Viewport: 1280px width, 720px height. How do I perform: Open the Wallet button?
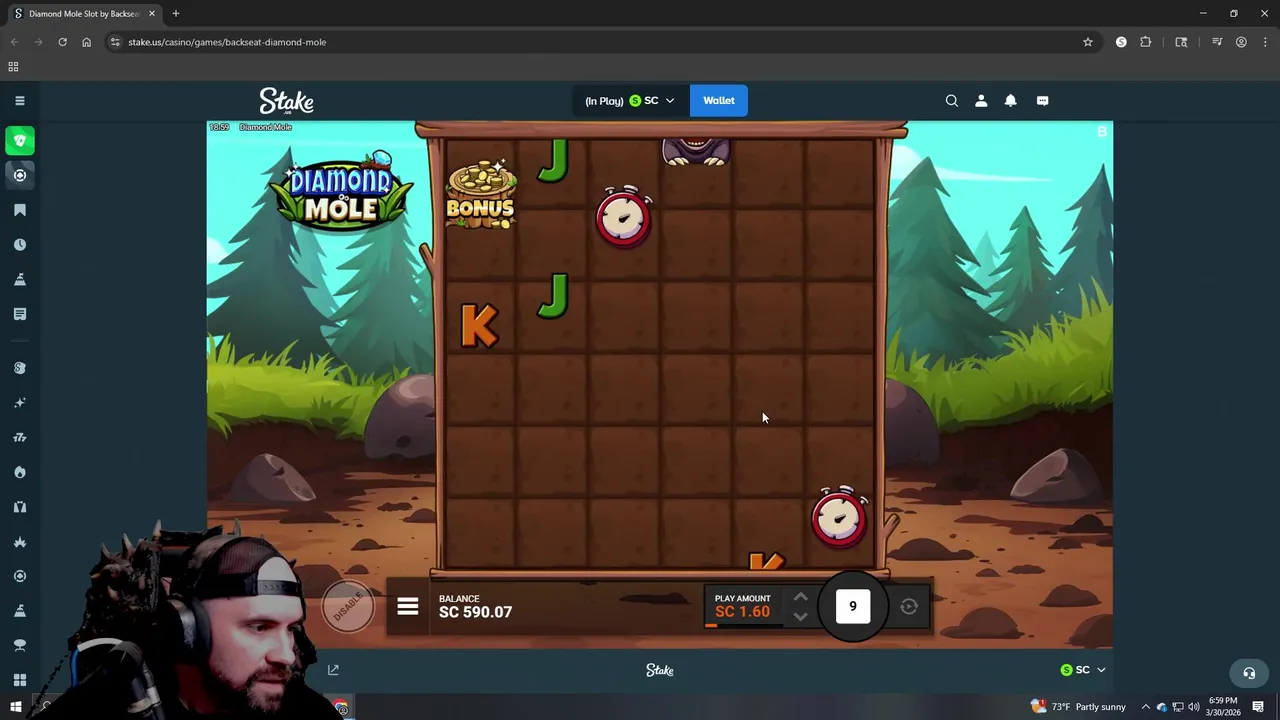pyautogui.click(x=718, y=100)
